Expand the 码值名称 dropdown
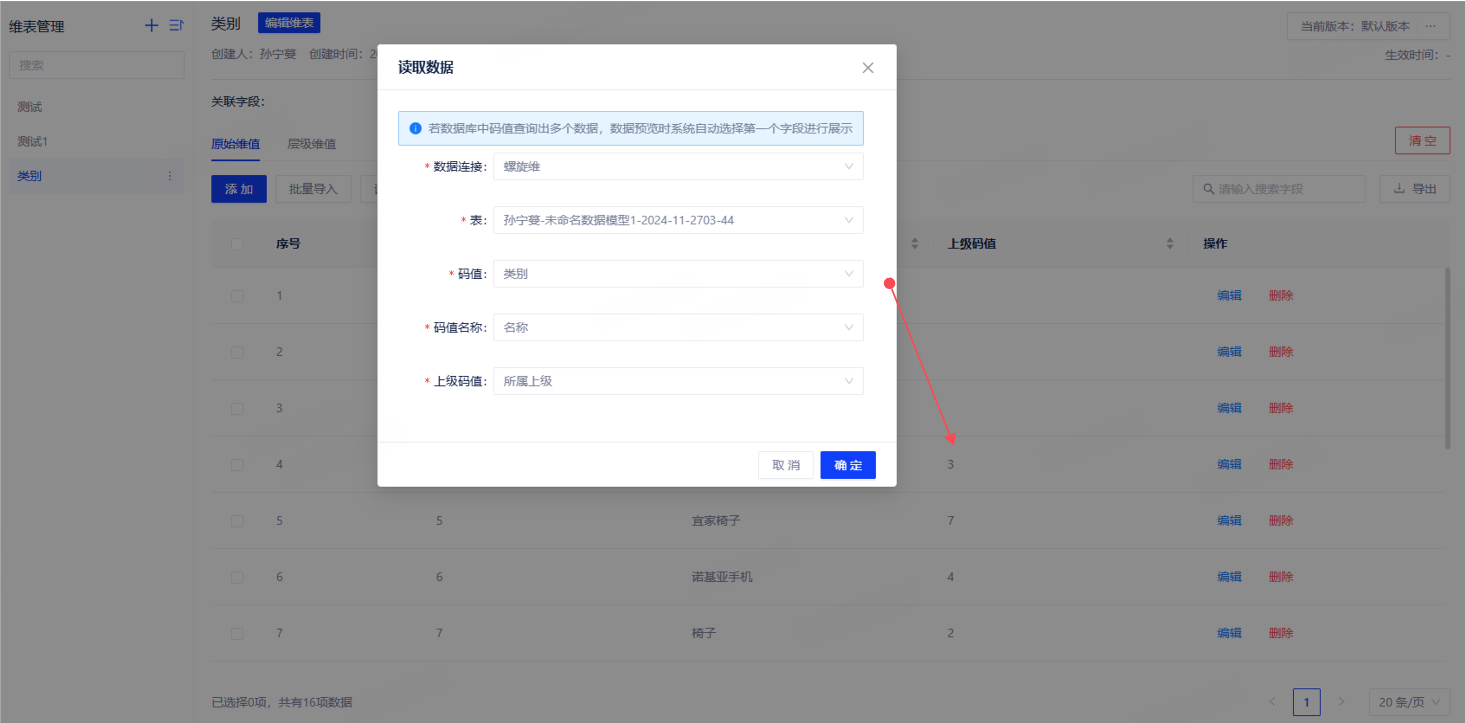 pyautogui.click(x=678, y=327)
